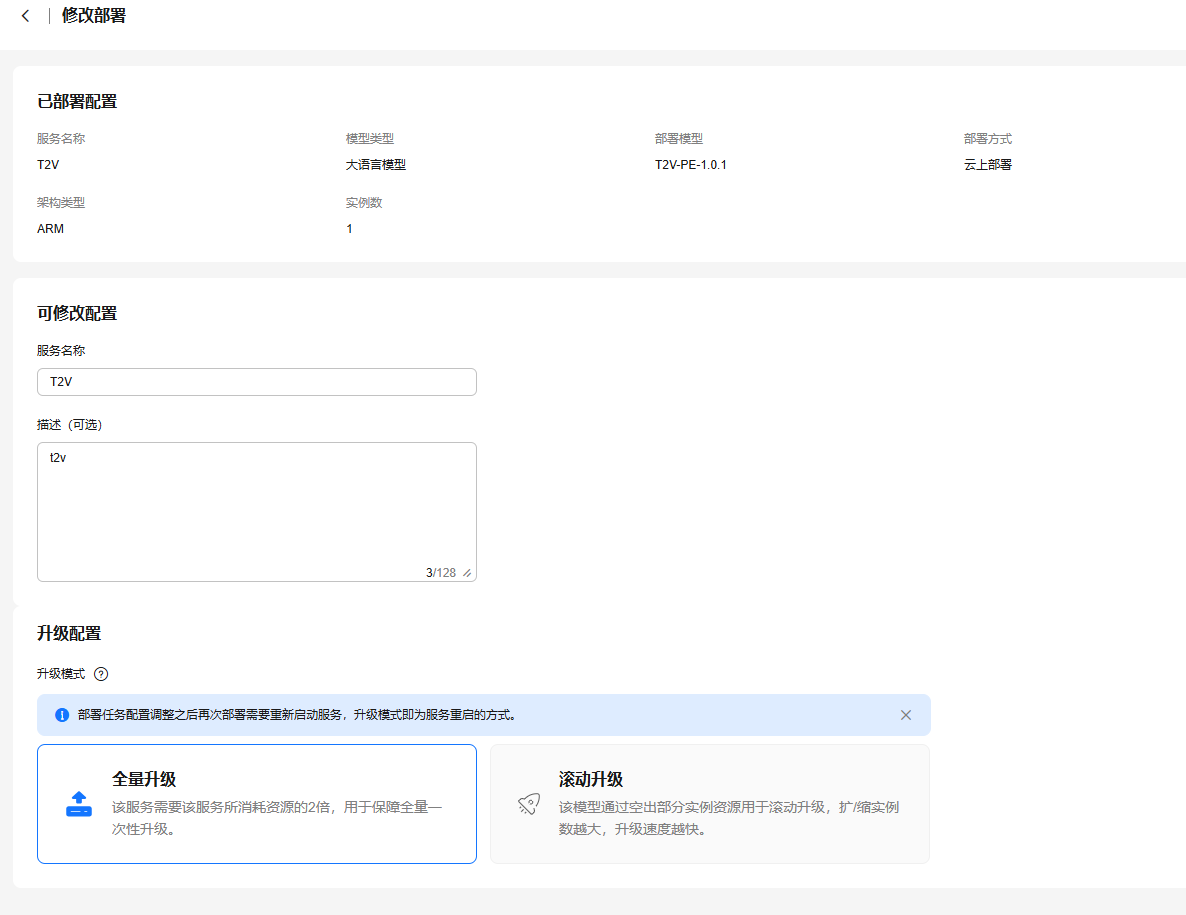Dismiss the upgrade mode info banner

tap(905, 715)
